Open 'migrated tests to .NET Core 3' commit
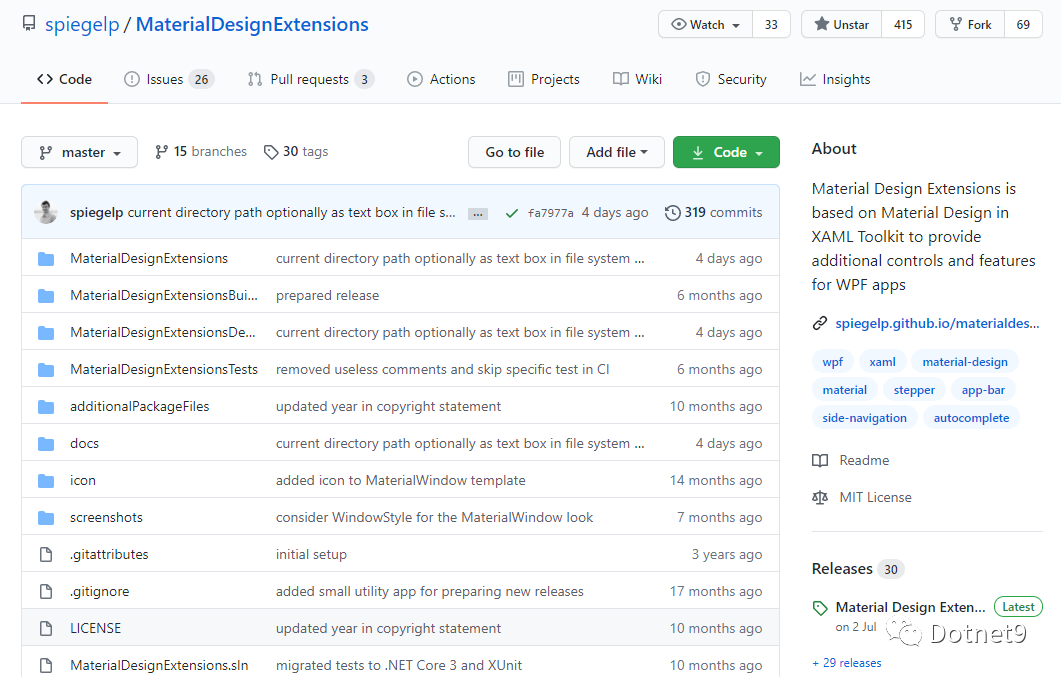Viewport: 1061px width, 677px height. [399, 666]
